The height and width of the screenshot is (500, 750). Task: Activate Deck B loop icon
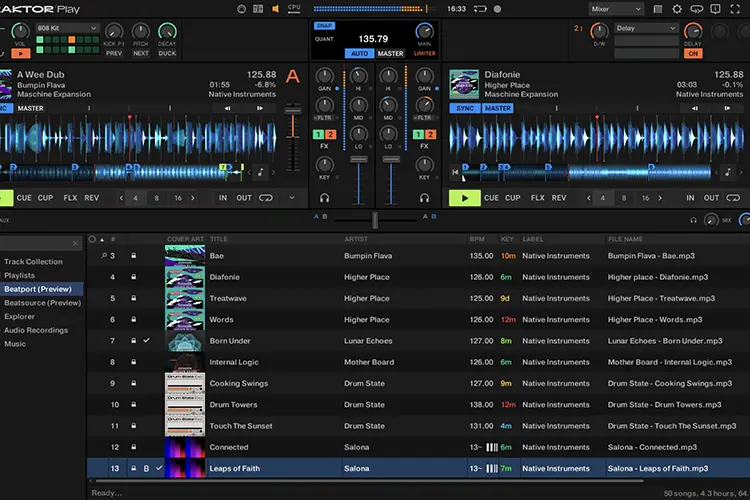[733, 198]
